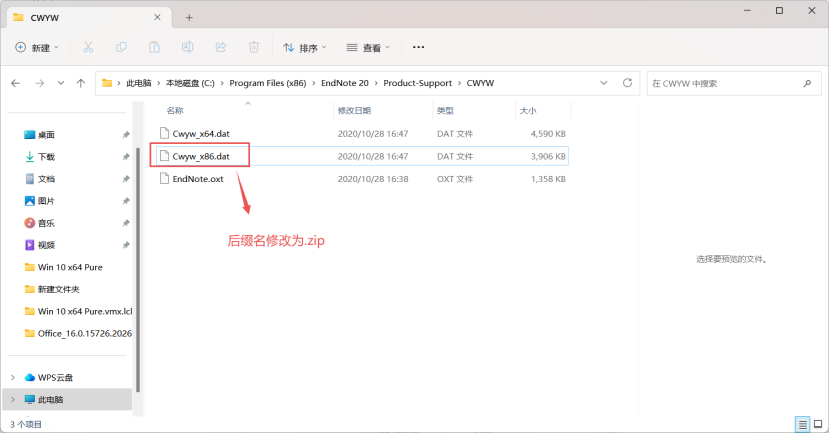Open 下载 in quick access
Image resolution: width=829 pixels, height=433 pixels.
click(x=46, y=156)
